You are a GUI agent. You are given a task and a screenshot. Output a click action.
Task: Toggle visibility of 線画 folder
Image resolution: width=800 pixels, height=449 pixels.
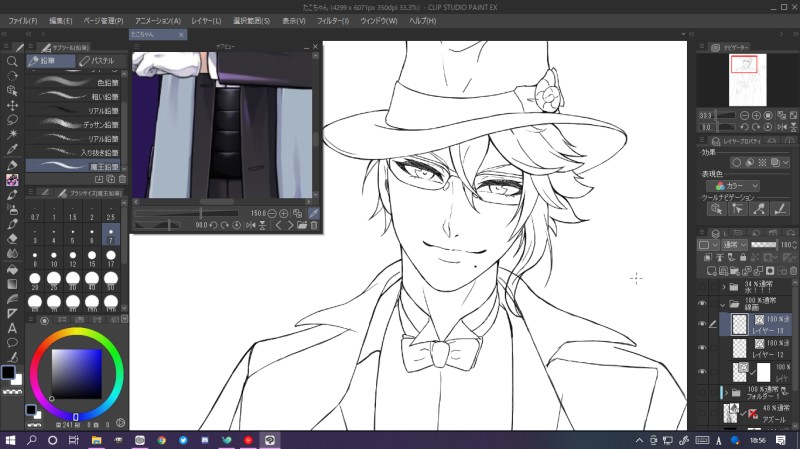(x=702, y=304)
